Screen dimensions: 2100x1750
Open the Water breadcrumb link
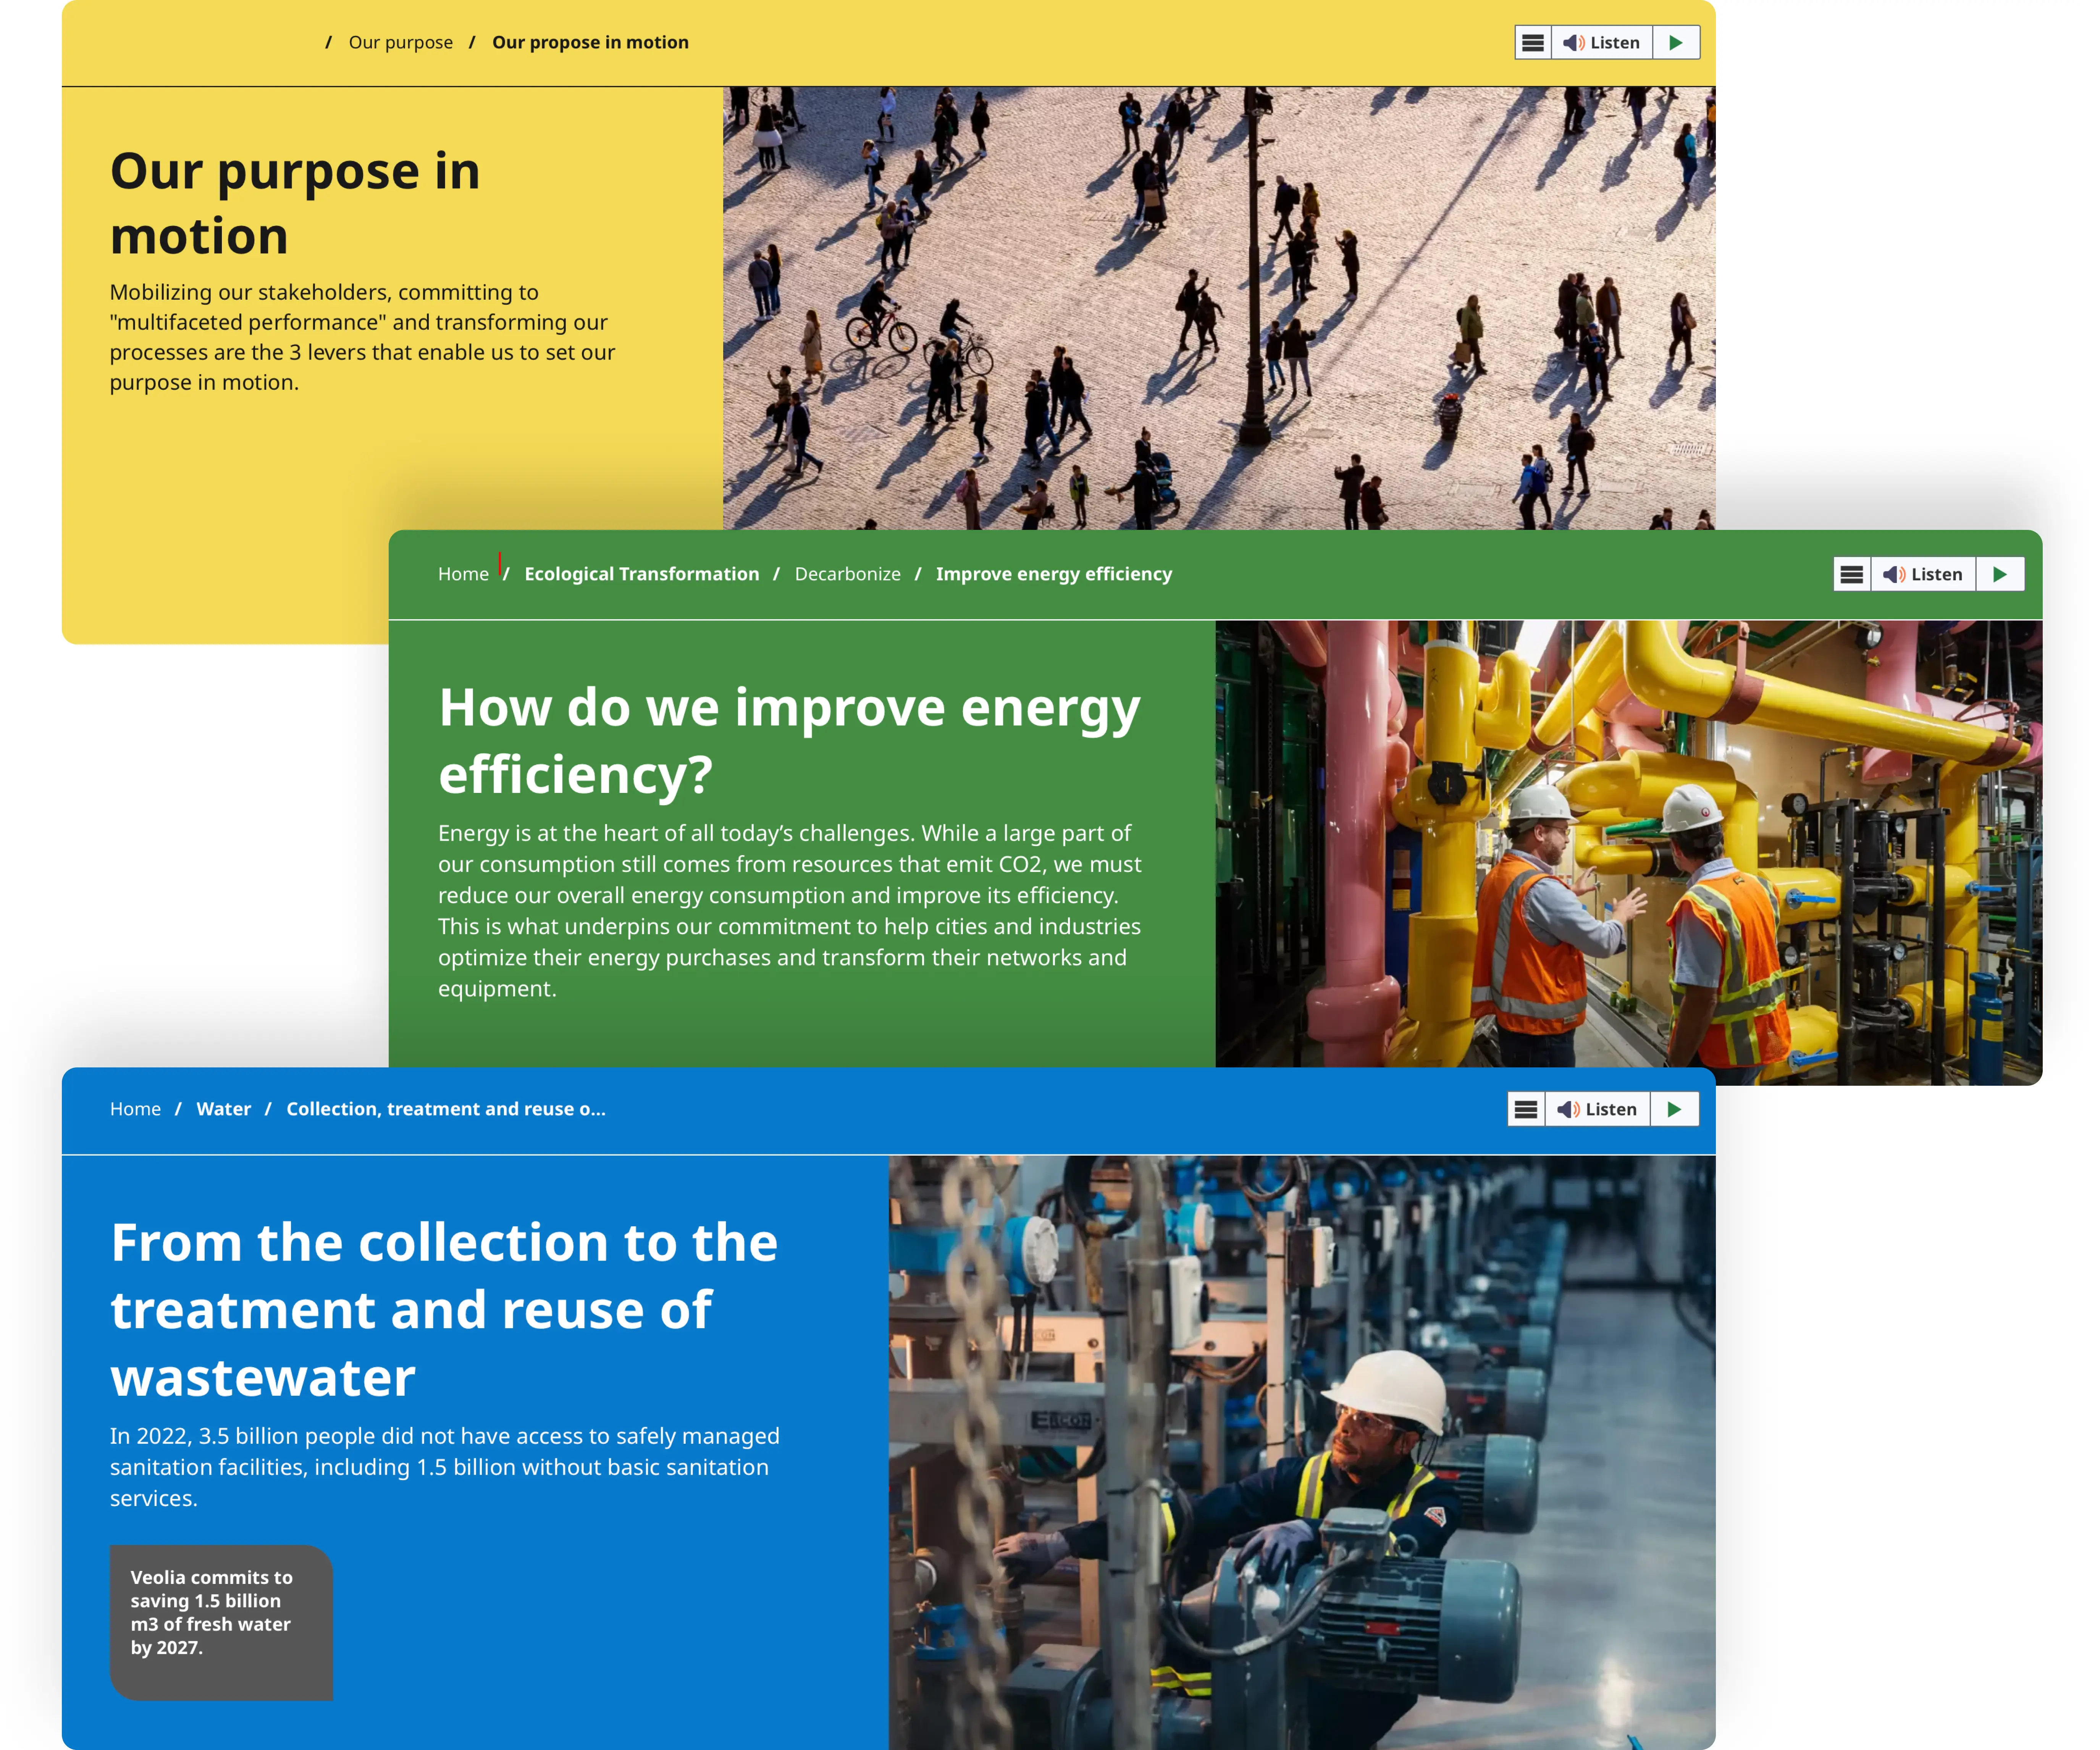224,1109
